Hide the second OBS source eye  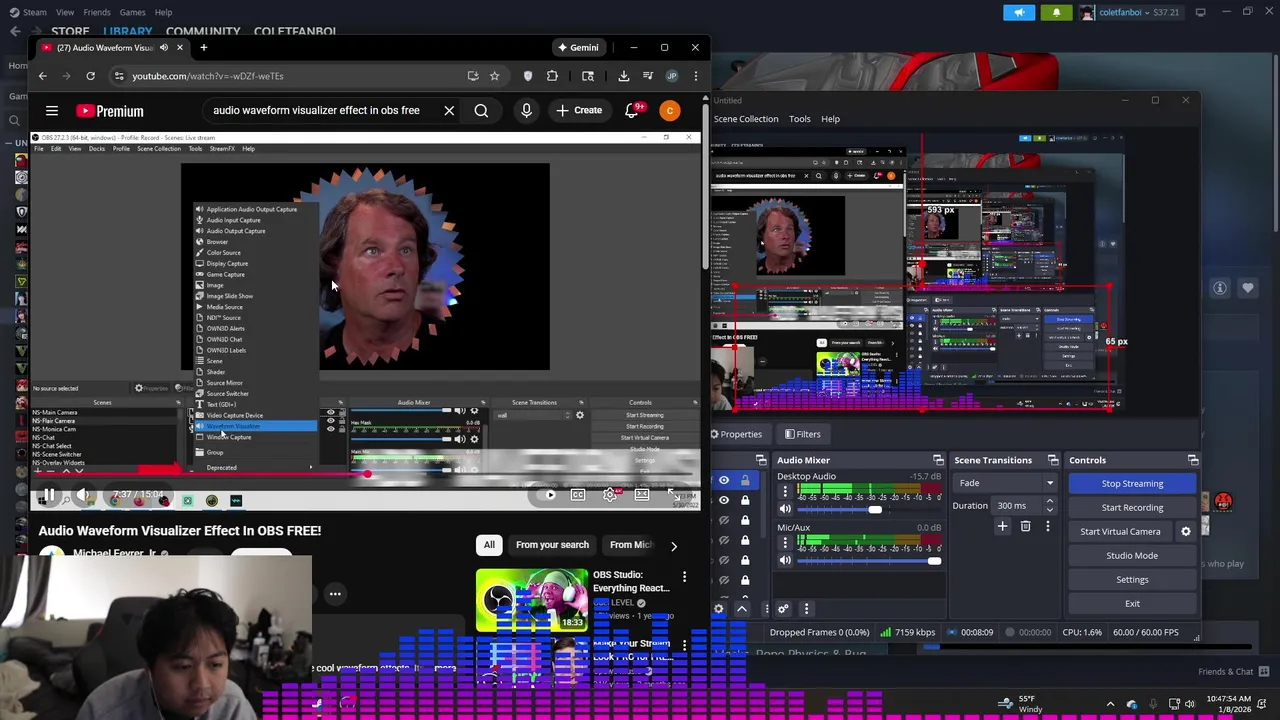point(724,500)
